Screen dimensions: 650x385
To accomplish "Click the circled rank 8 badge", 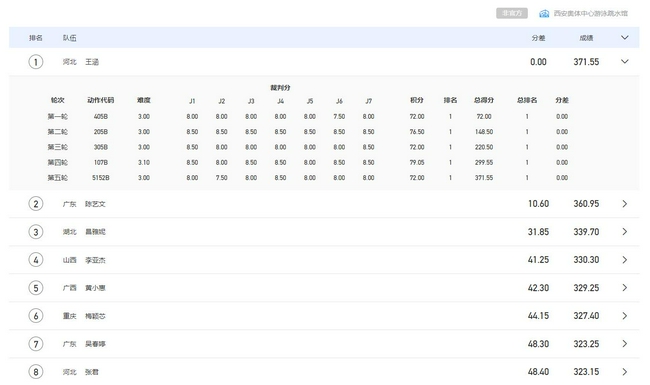I will 36,372.
